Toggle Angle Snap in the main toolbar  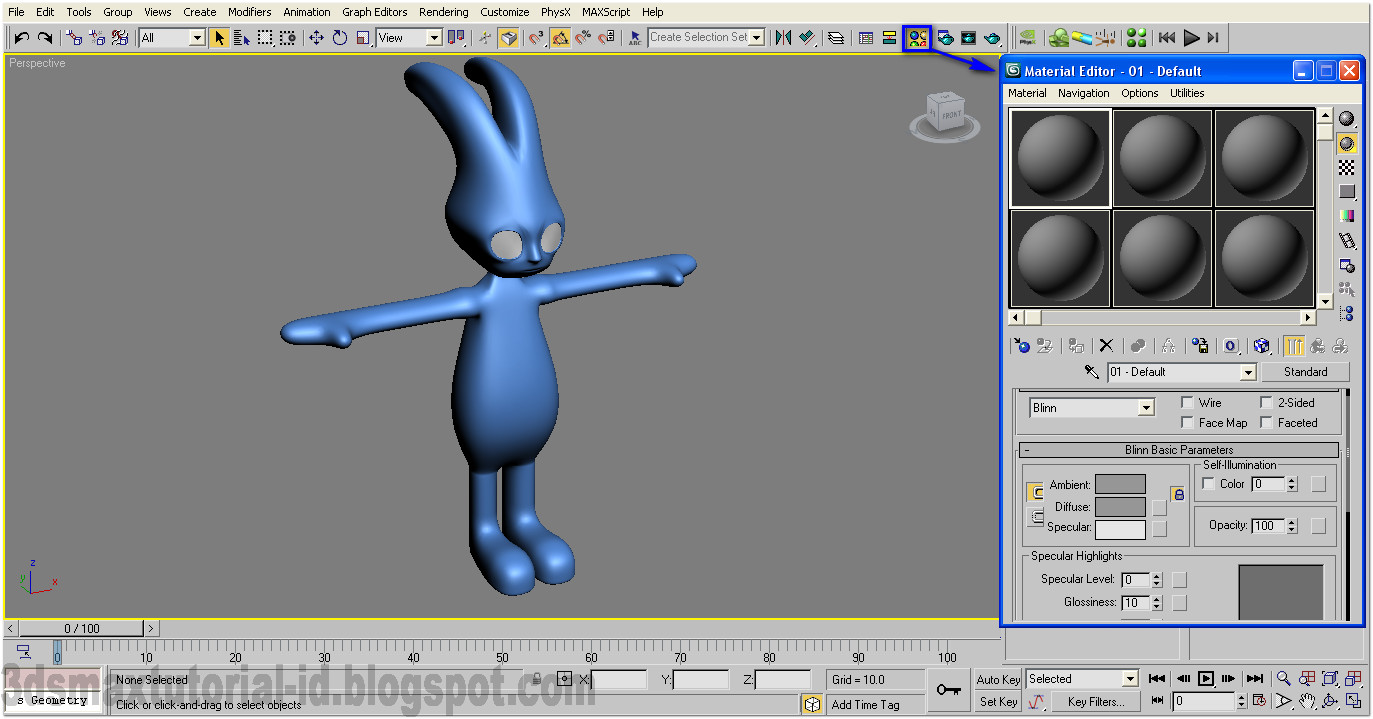point(560,38)
